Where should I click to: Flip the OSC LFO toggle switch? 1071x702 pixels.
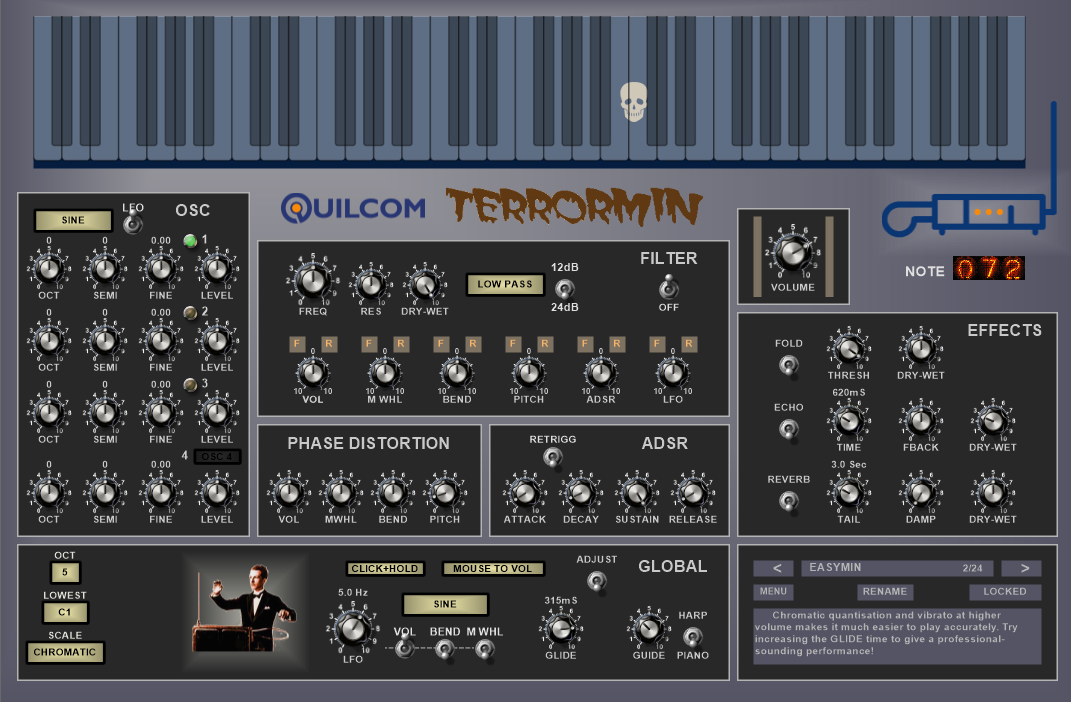click(133, 222)
